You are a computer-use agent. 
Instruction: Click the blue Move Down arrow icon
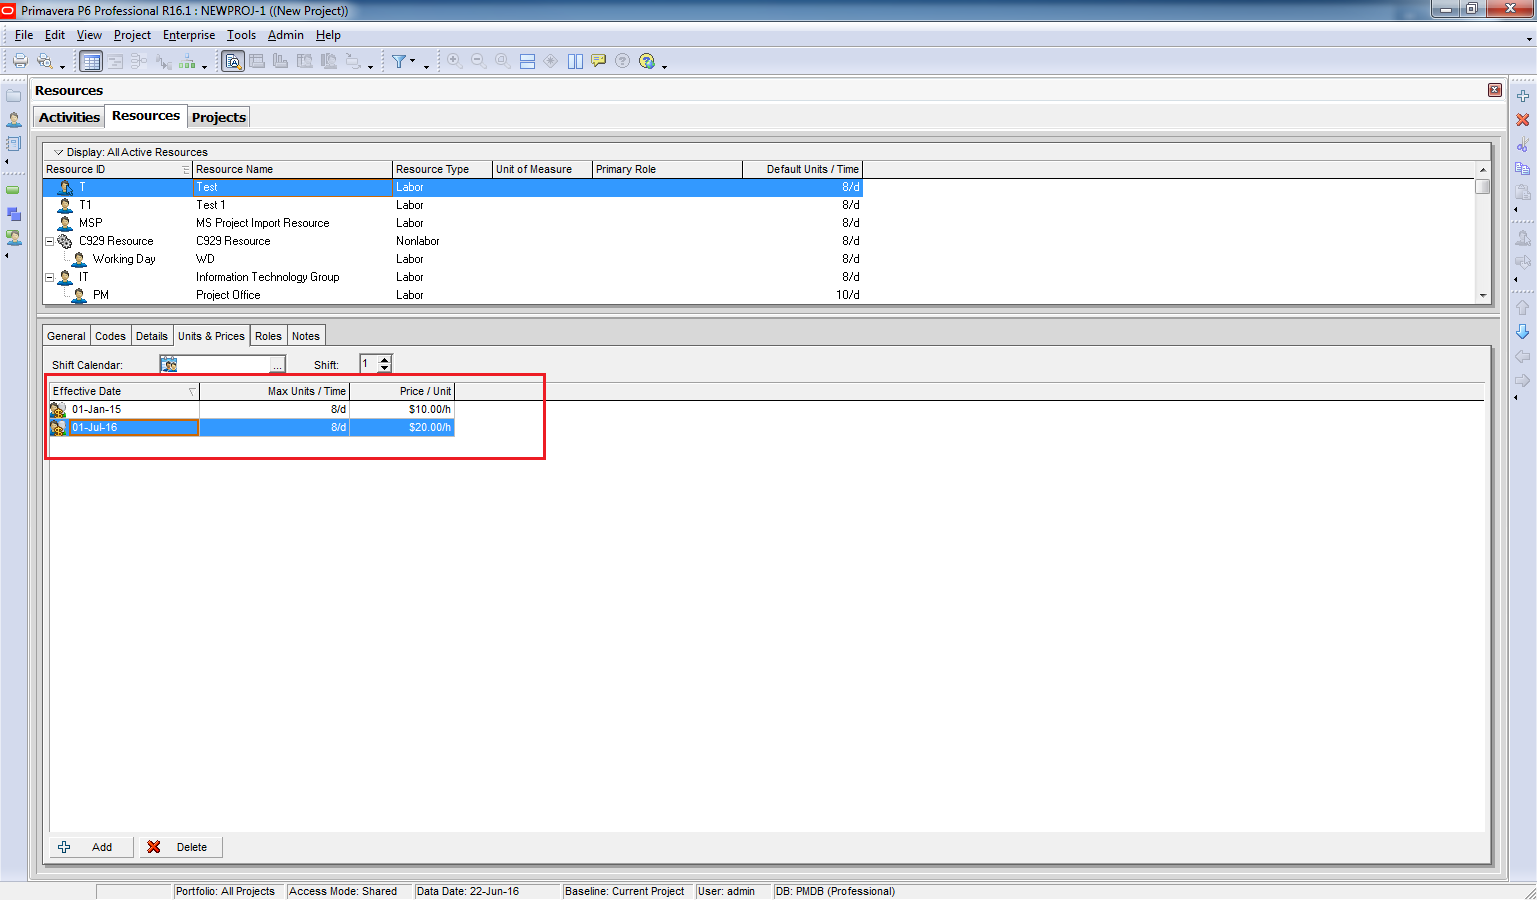(1522, 332)
